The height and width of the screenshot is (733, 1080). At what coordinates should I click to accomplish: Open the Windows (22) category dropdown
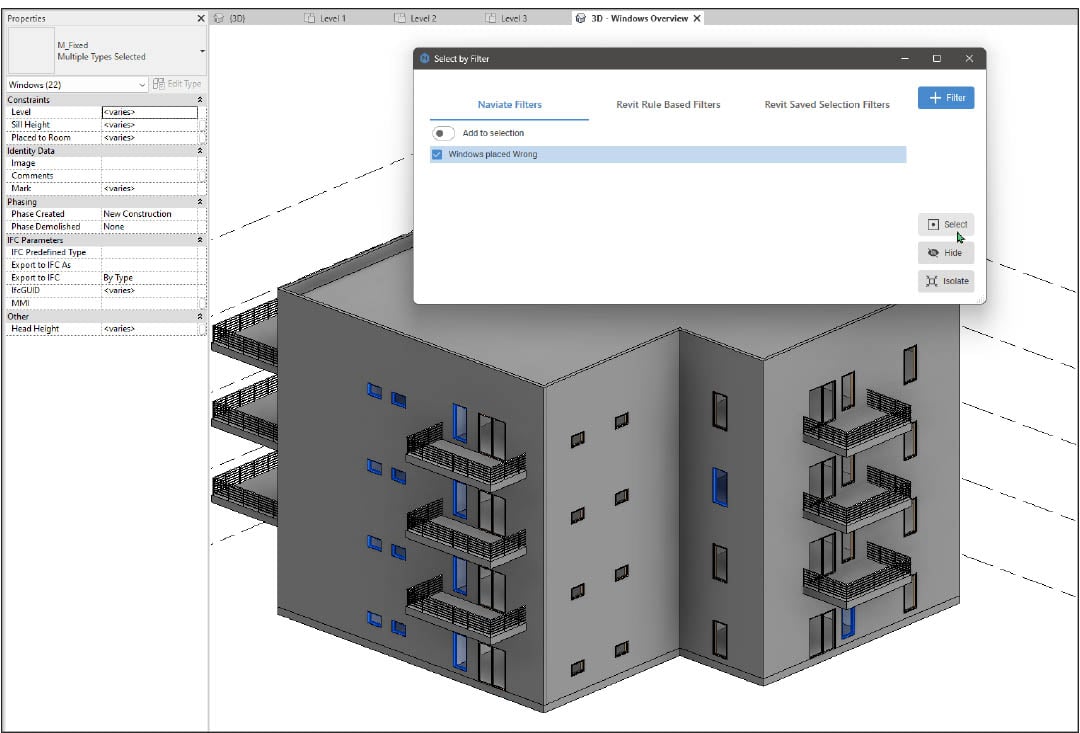click(x=141, y=85)
